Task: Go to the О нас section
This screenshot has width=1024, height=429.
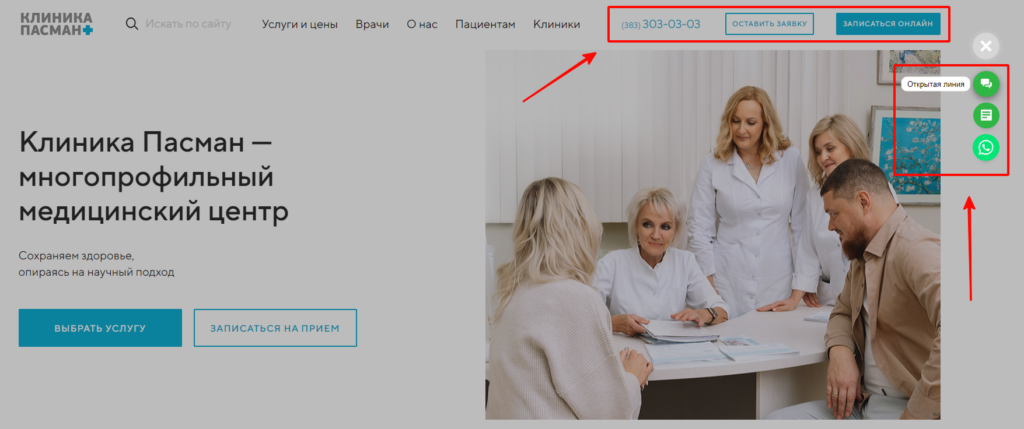Action: click(422, 25)
